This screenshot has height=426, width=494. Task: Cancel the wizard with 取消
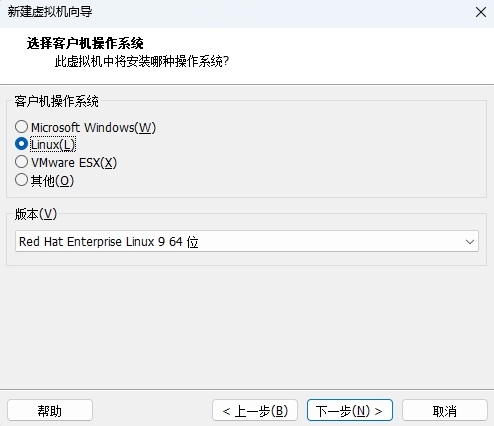pos(445,410)
